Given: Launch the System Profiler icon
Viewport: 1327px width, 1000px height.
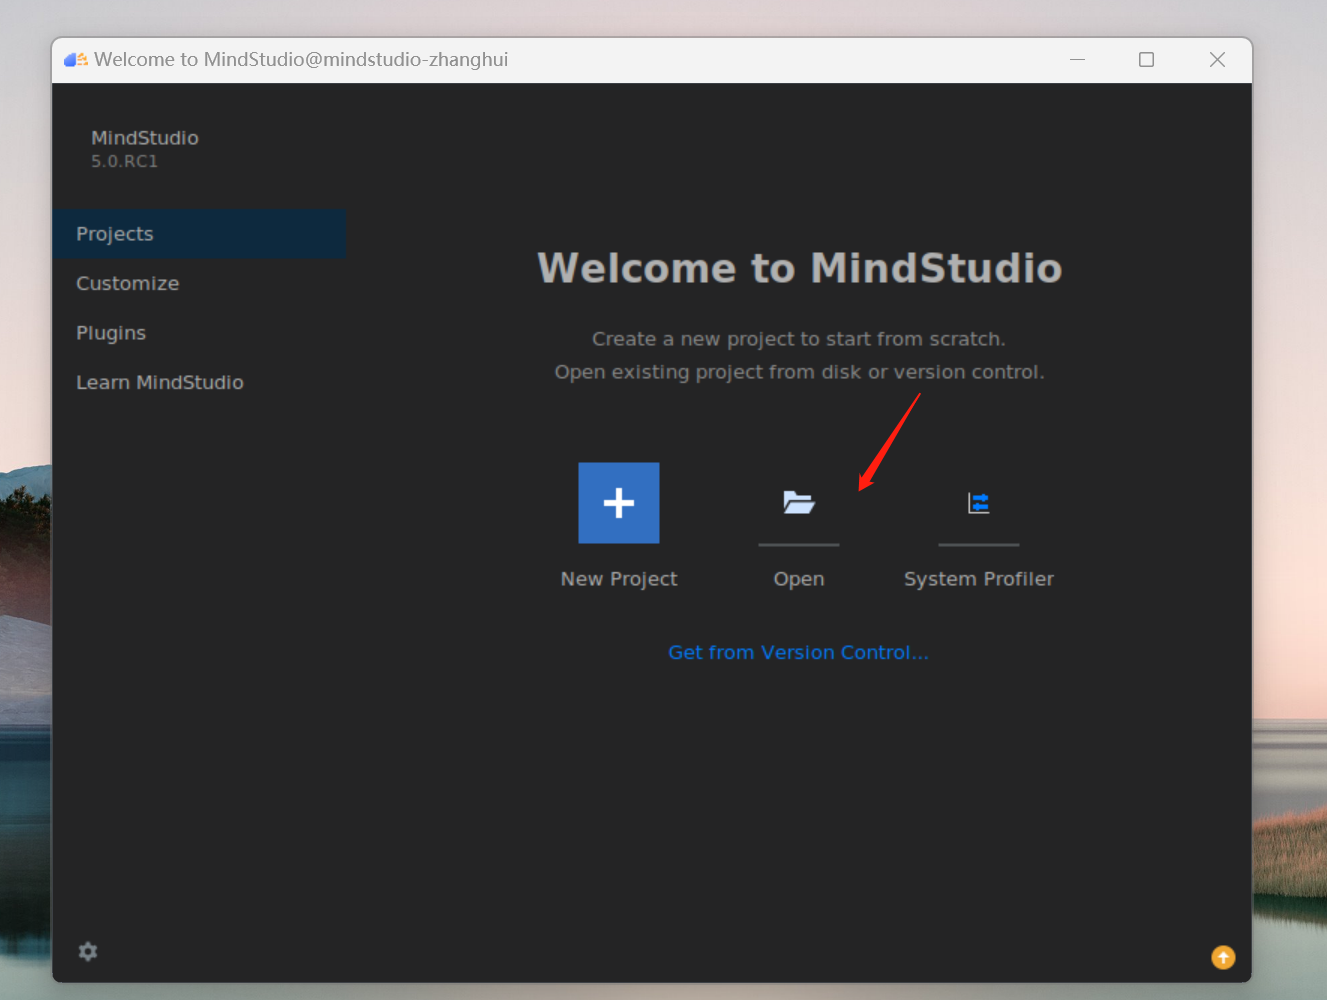Looking at the screenshot, I should (979, 503).
